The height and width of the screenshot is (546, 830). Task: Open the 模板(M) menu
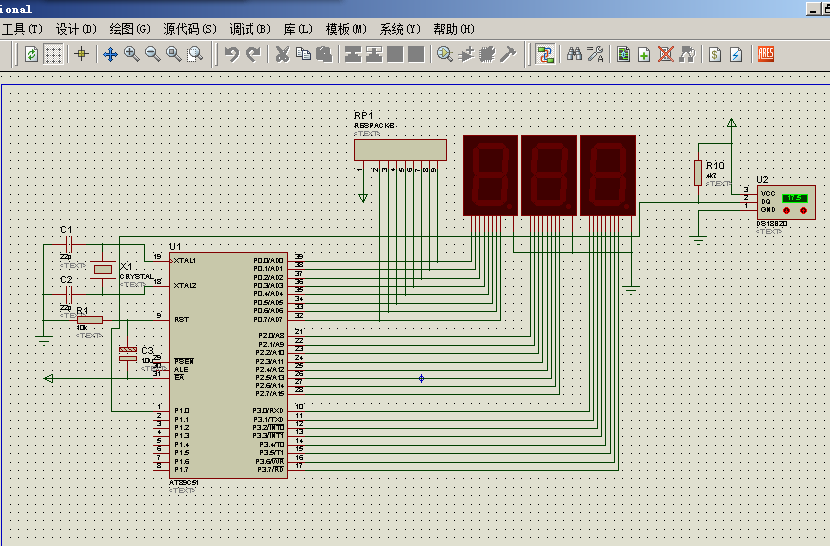(x=346, y=29)
